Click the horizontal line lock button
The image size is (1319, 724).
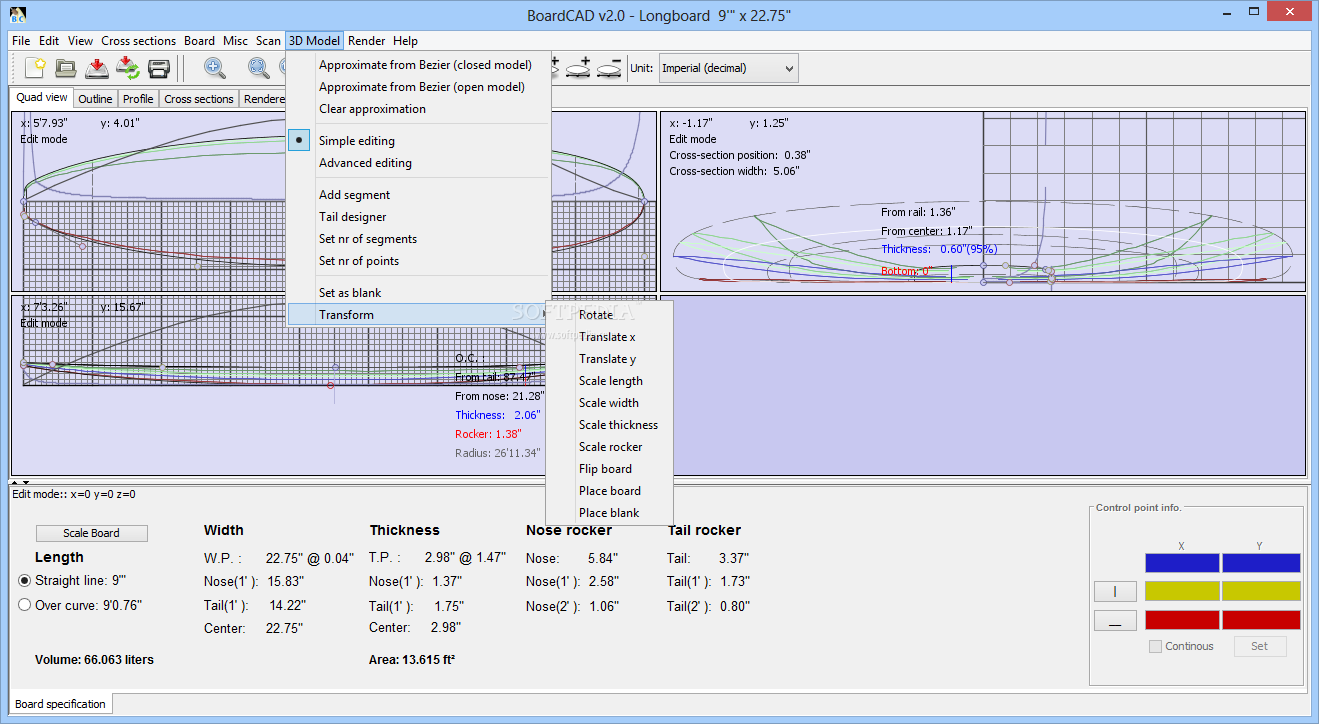pyautogui.click(x=1115, y=620)
